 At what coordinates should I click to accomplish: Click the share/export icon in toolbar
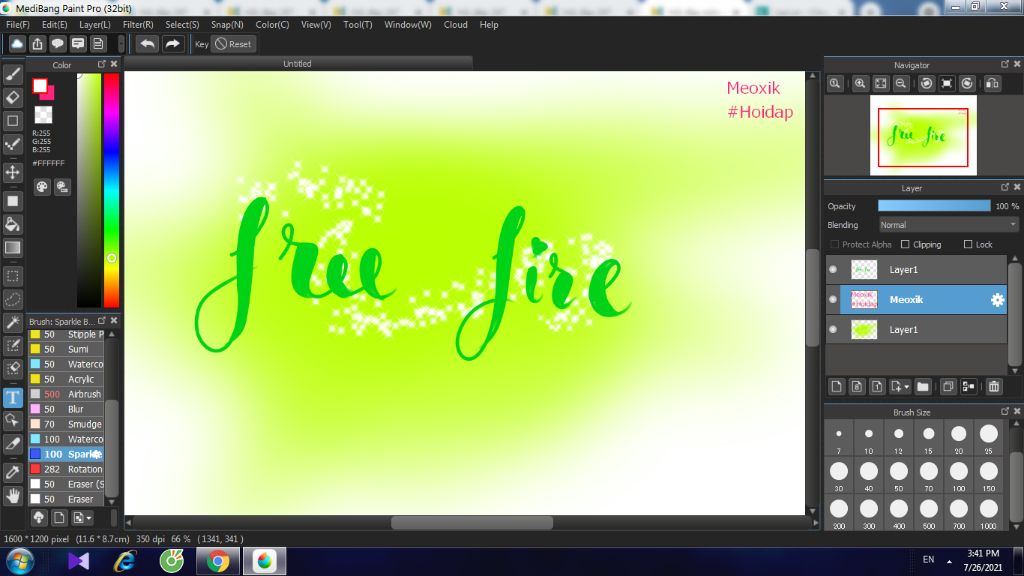(x=37, y=44)
